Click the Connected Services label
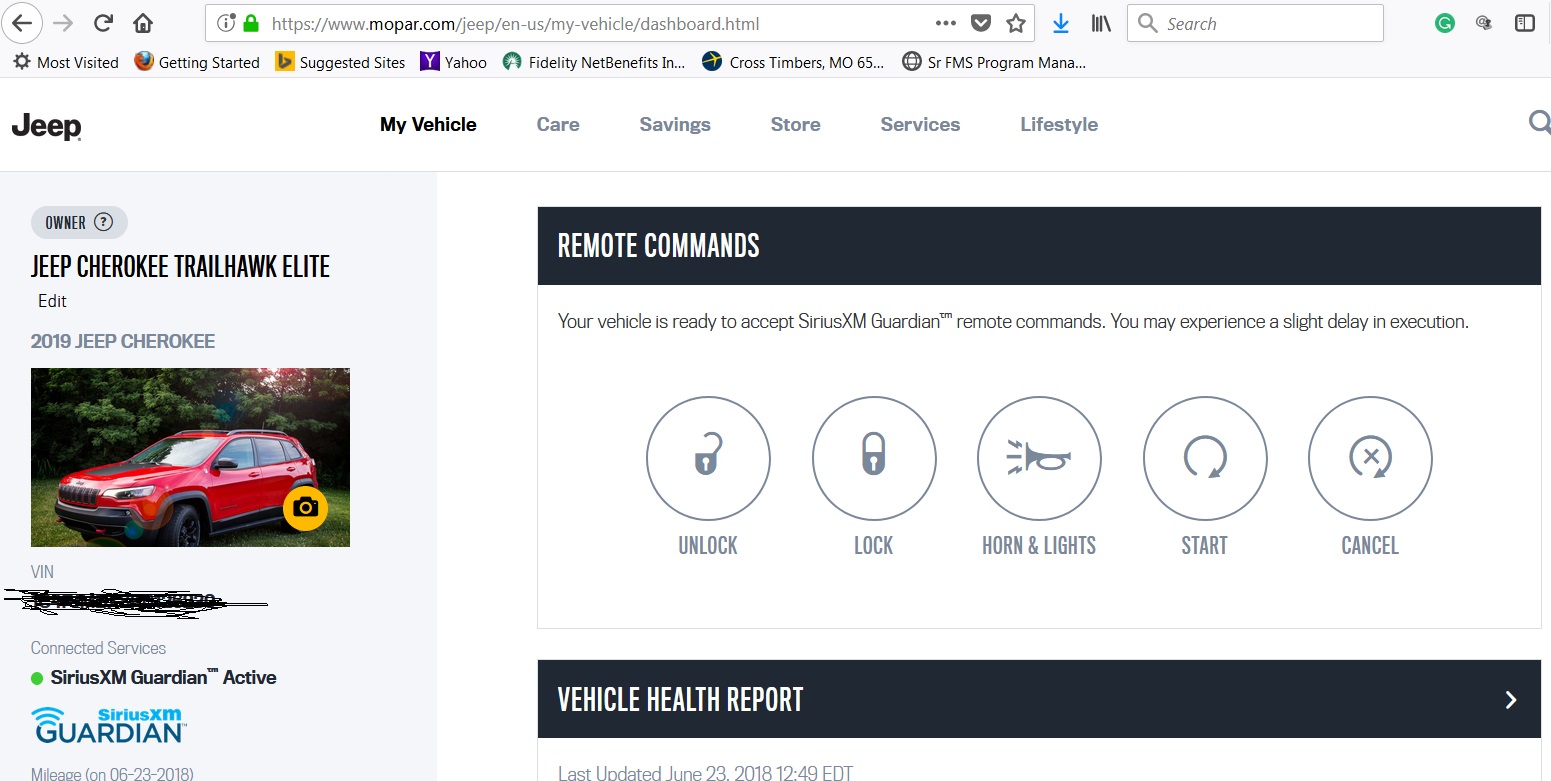The image size is (1551, 781). tap(98, 648)
